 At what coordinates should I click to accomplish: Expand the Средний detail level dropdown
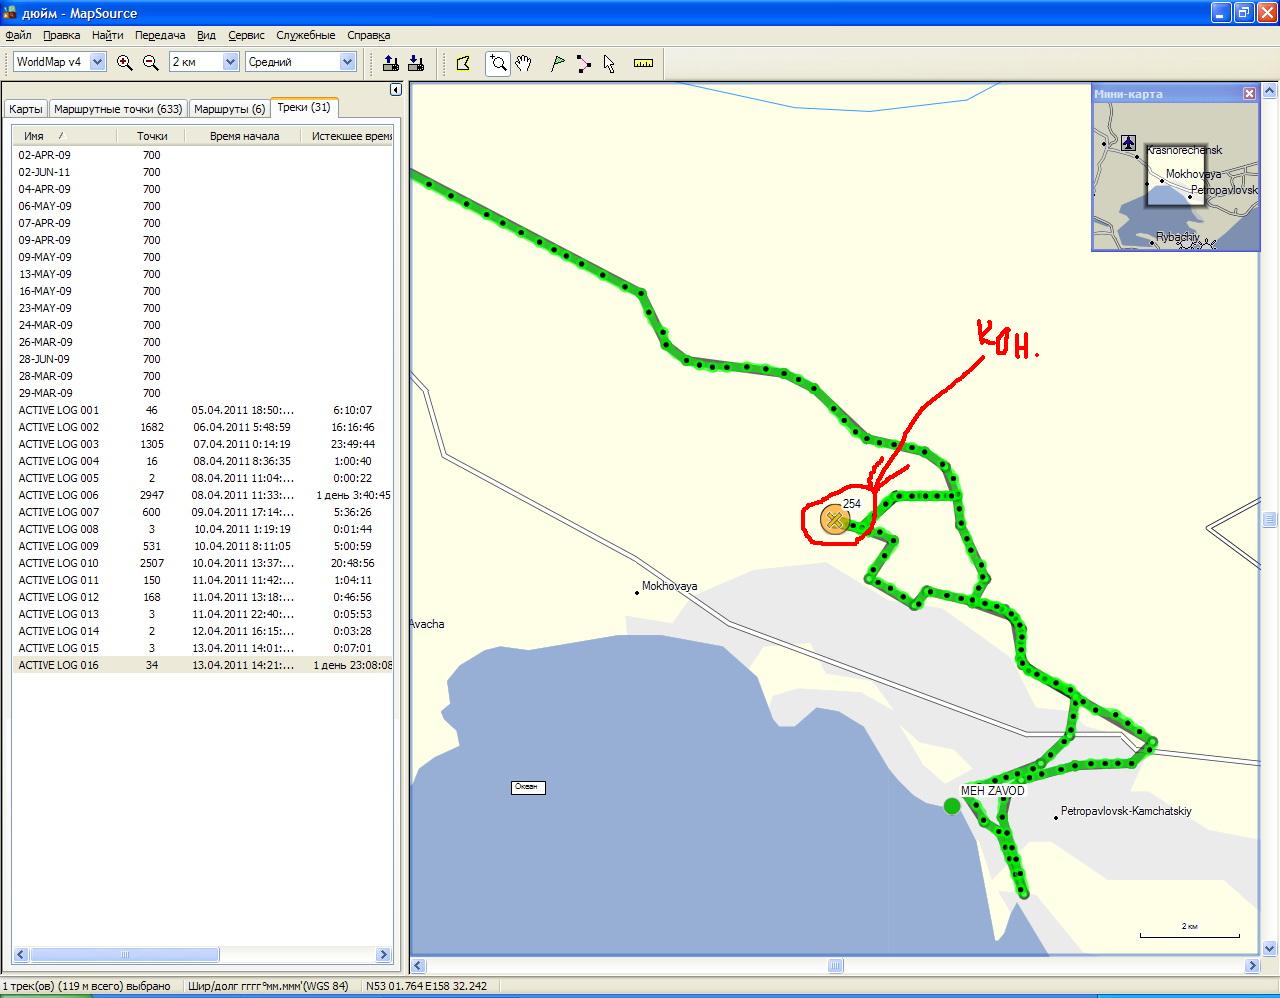(x=347, y=62)
